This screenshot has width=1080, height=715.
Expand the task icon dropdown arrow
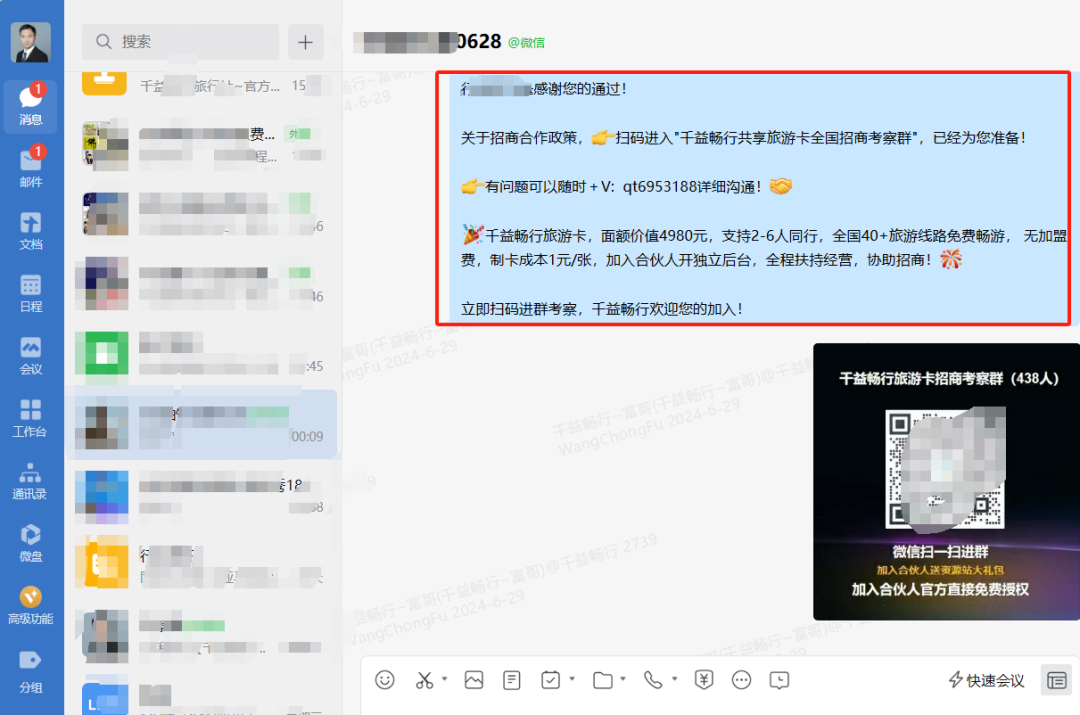tap(572, 679)
